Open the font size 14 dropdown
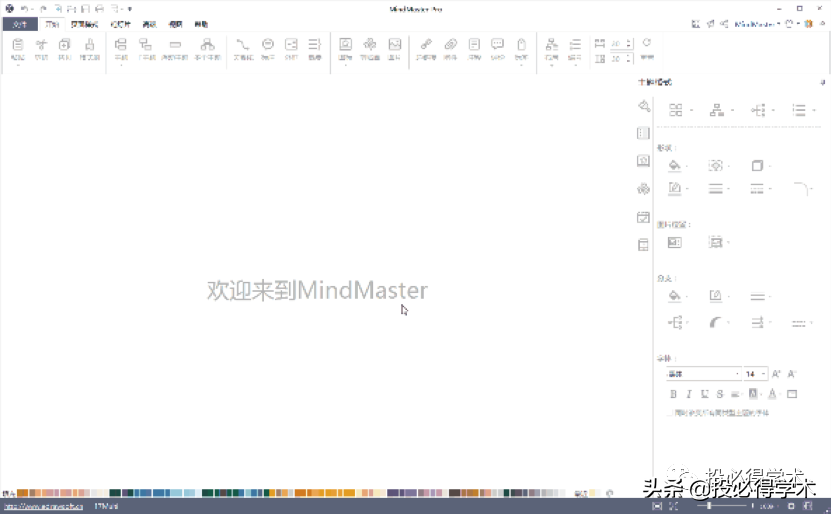The width and height of the screenshot is (831, 514). click(764, 374)
